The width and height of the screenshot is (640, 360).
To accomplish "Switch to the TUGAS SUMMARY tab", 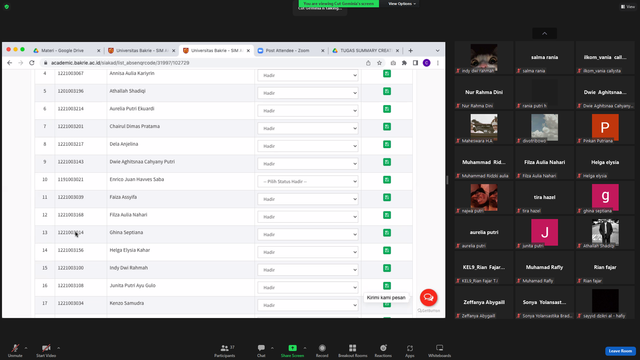I will click(366, 51).
